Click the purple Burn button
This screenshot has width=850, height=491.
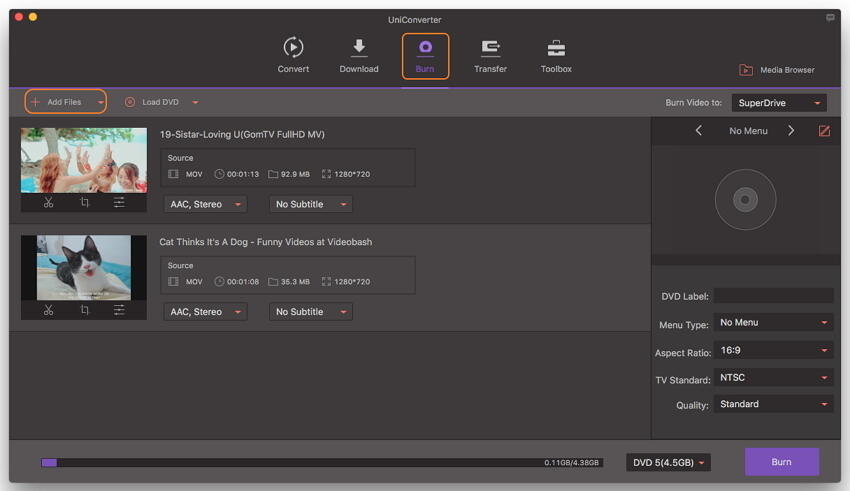(781, 462)
